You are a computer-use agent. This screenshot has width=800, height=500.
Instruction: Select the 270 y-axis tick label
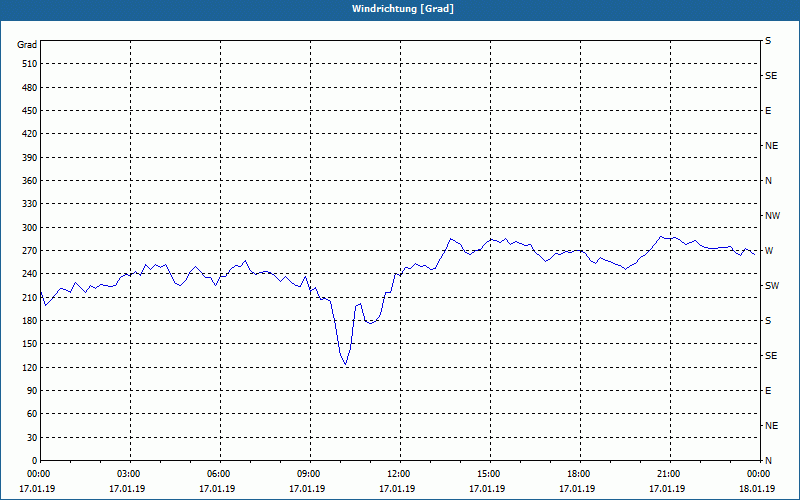point(29,251)
